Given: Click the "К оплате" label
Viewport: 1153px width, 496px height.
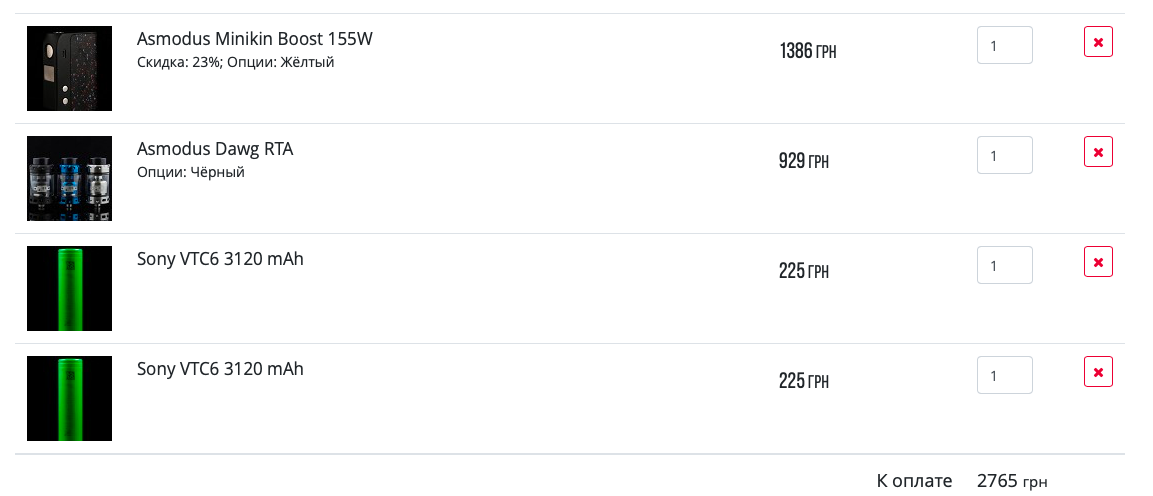Looking at the screenshot, I should pyautogui.click(x=914, y=481).
